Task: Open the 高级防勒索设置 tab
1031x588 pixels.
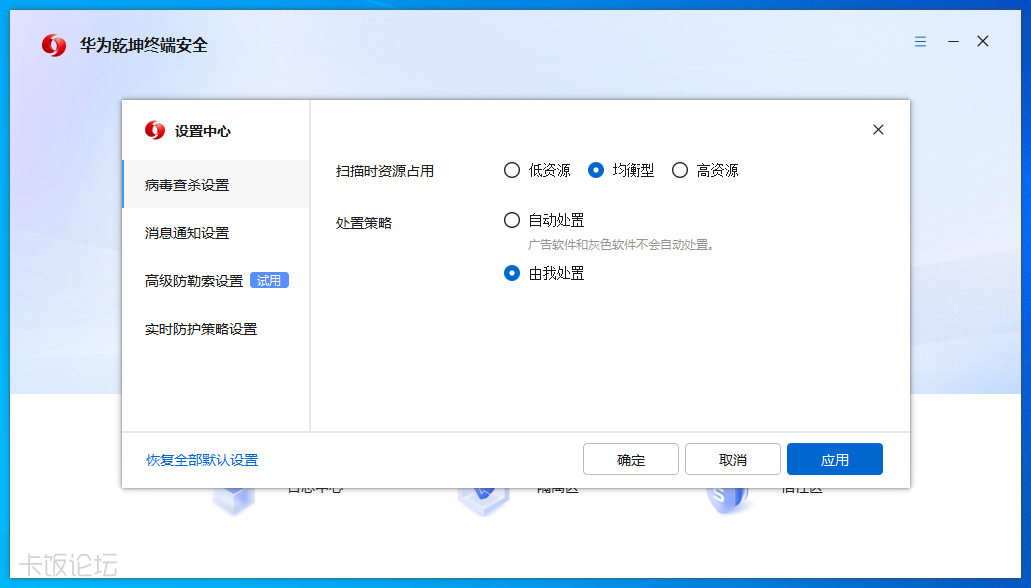Action: pyautogui.click(x=194, y=281)
